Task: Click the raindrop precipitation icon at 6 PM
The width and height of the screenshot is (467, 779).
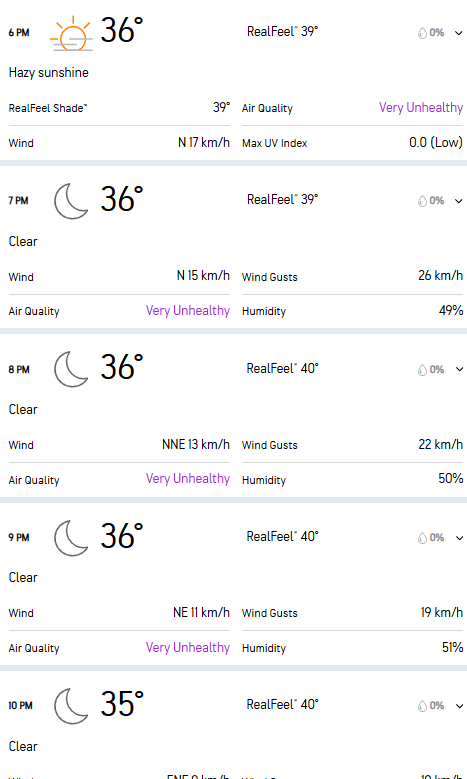Action: click(422, 33)
